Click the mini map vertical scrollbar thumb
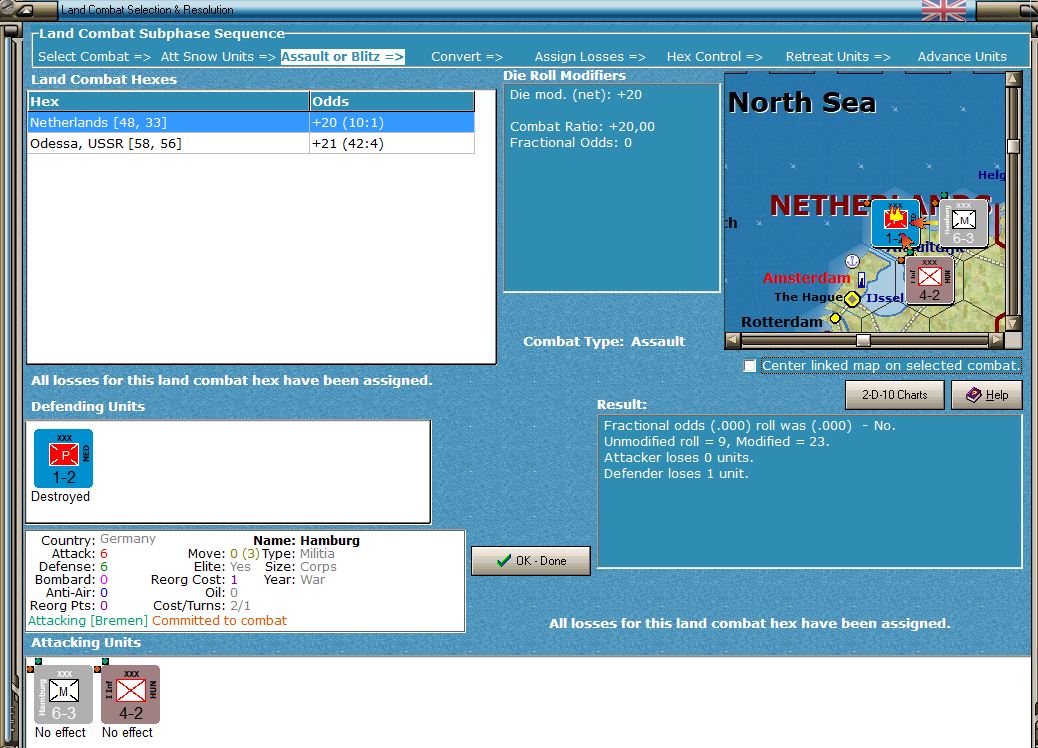This screenshot has width=1038, height=748. coord(1013,146)
